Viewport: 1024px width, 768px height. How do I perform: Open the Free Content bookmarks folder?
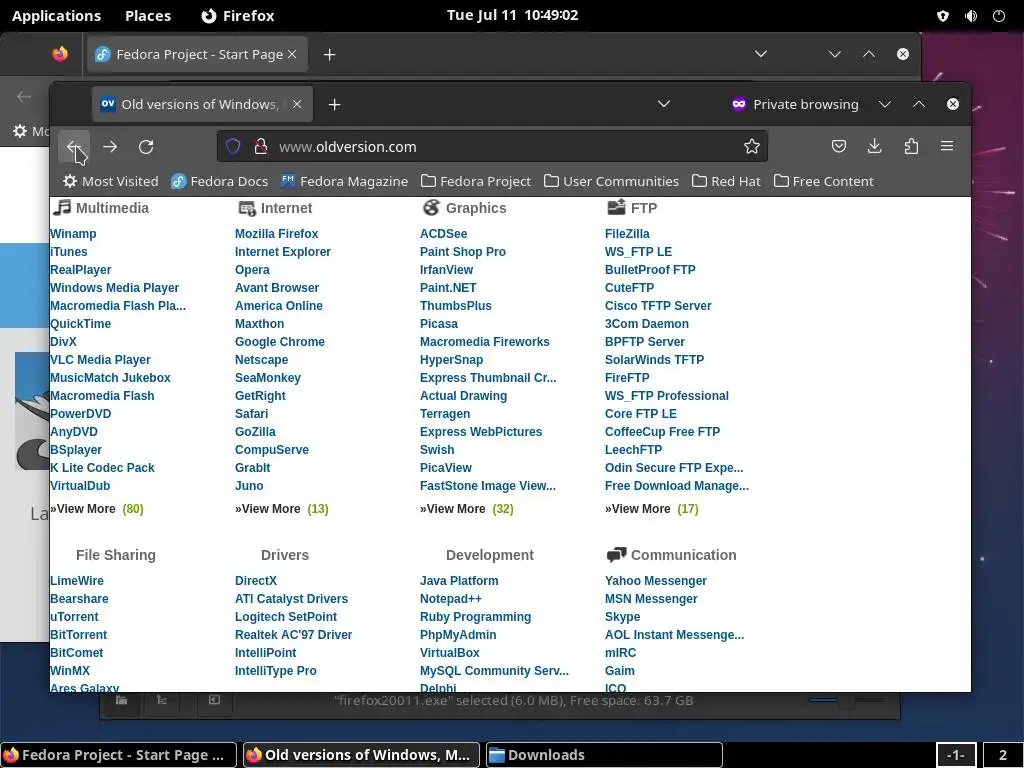coord(824,181)
